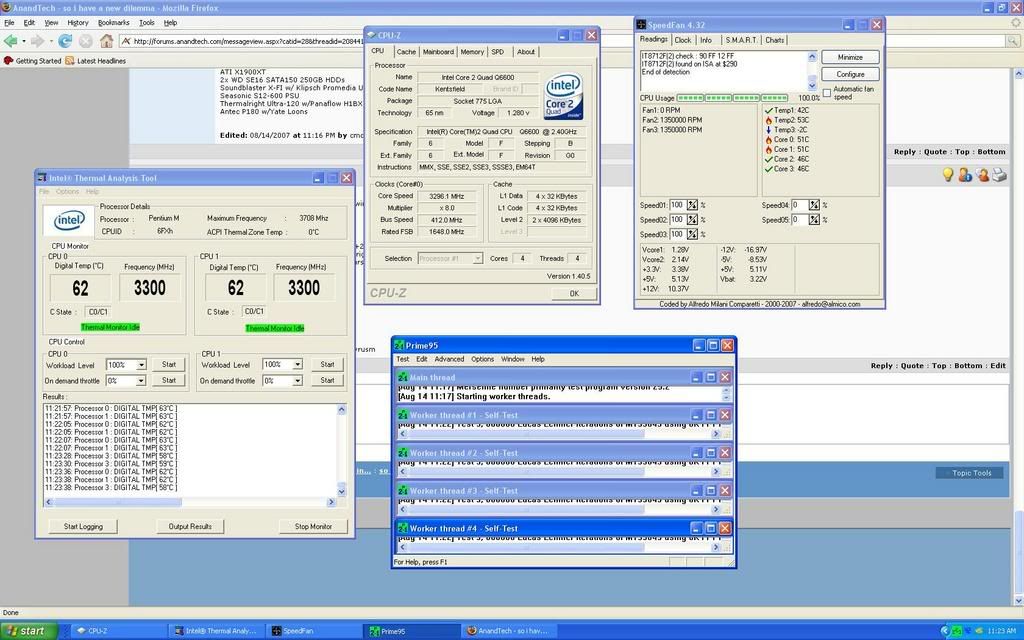Image resolution: width=1024 pixels, height=640 pixels.
Task: Click OK in the CPU-Z window
Action: (x=574, y=293)
